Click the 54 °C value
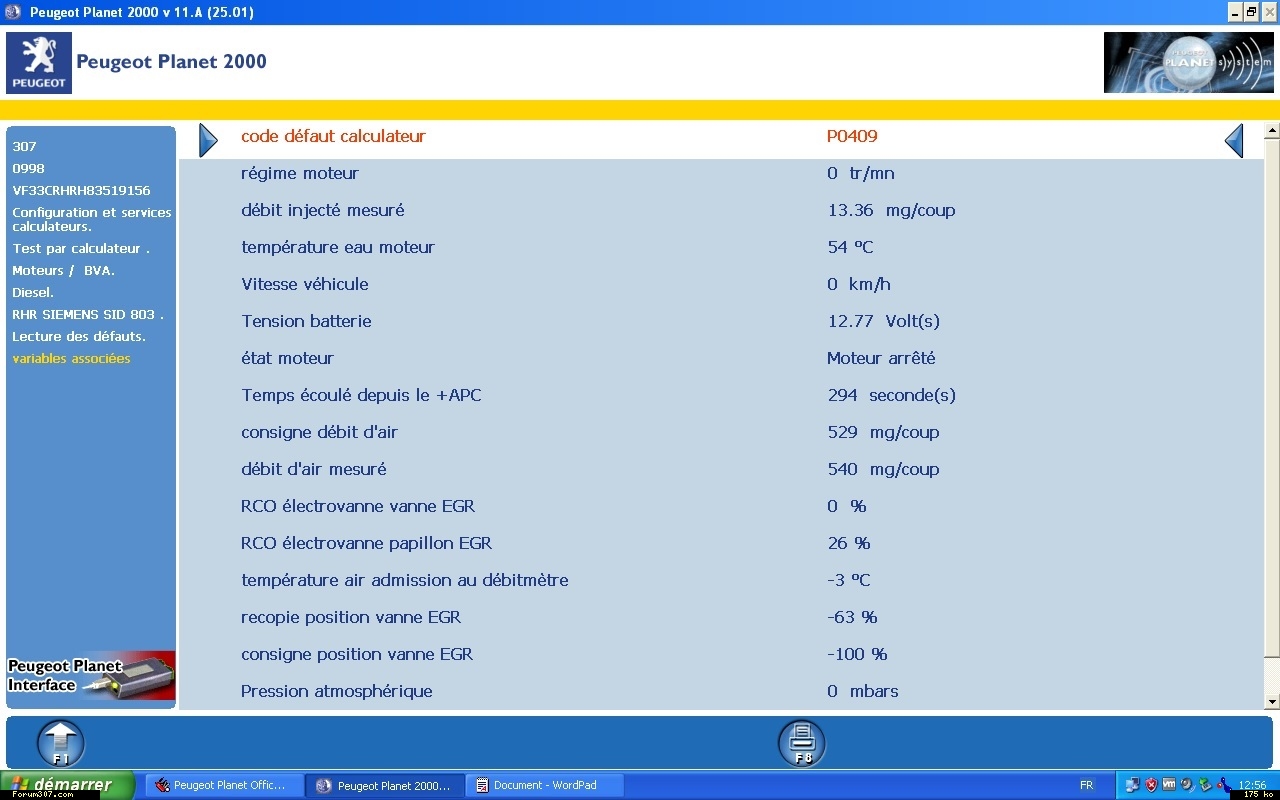This screenshot has height=800, width=1280. [x=850, y=247]
